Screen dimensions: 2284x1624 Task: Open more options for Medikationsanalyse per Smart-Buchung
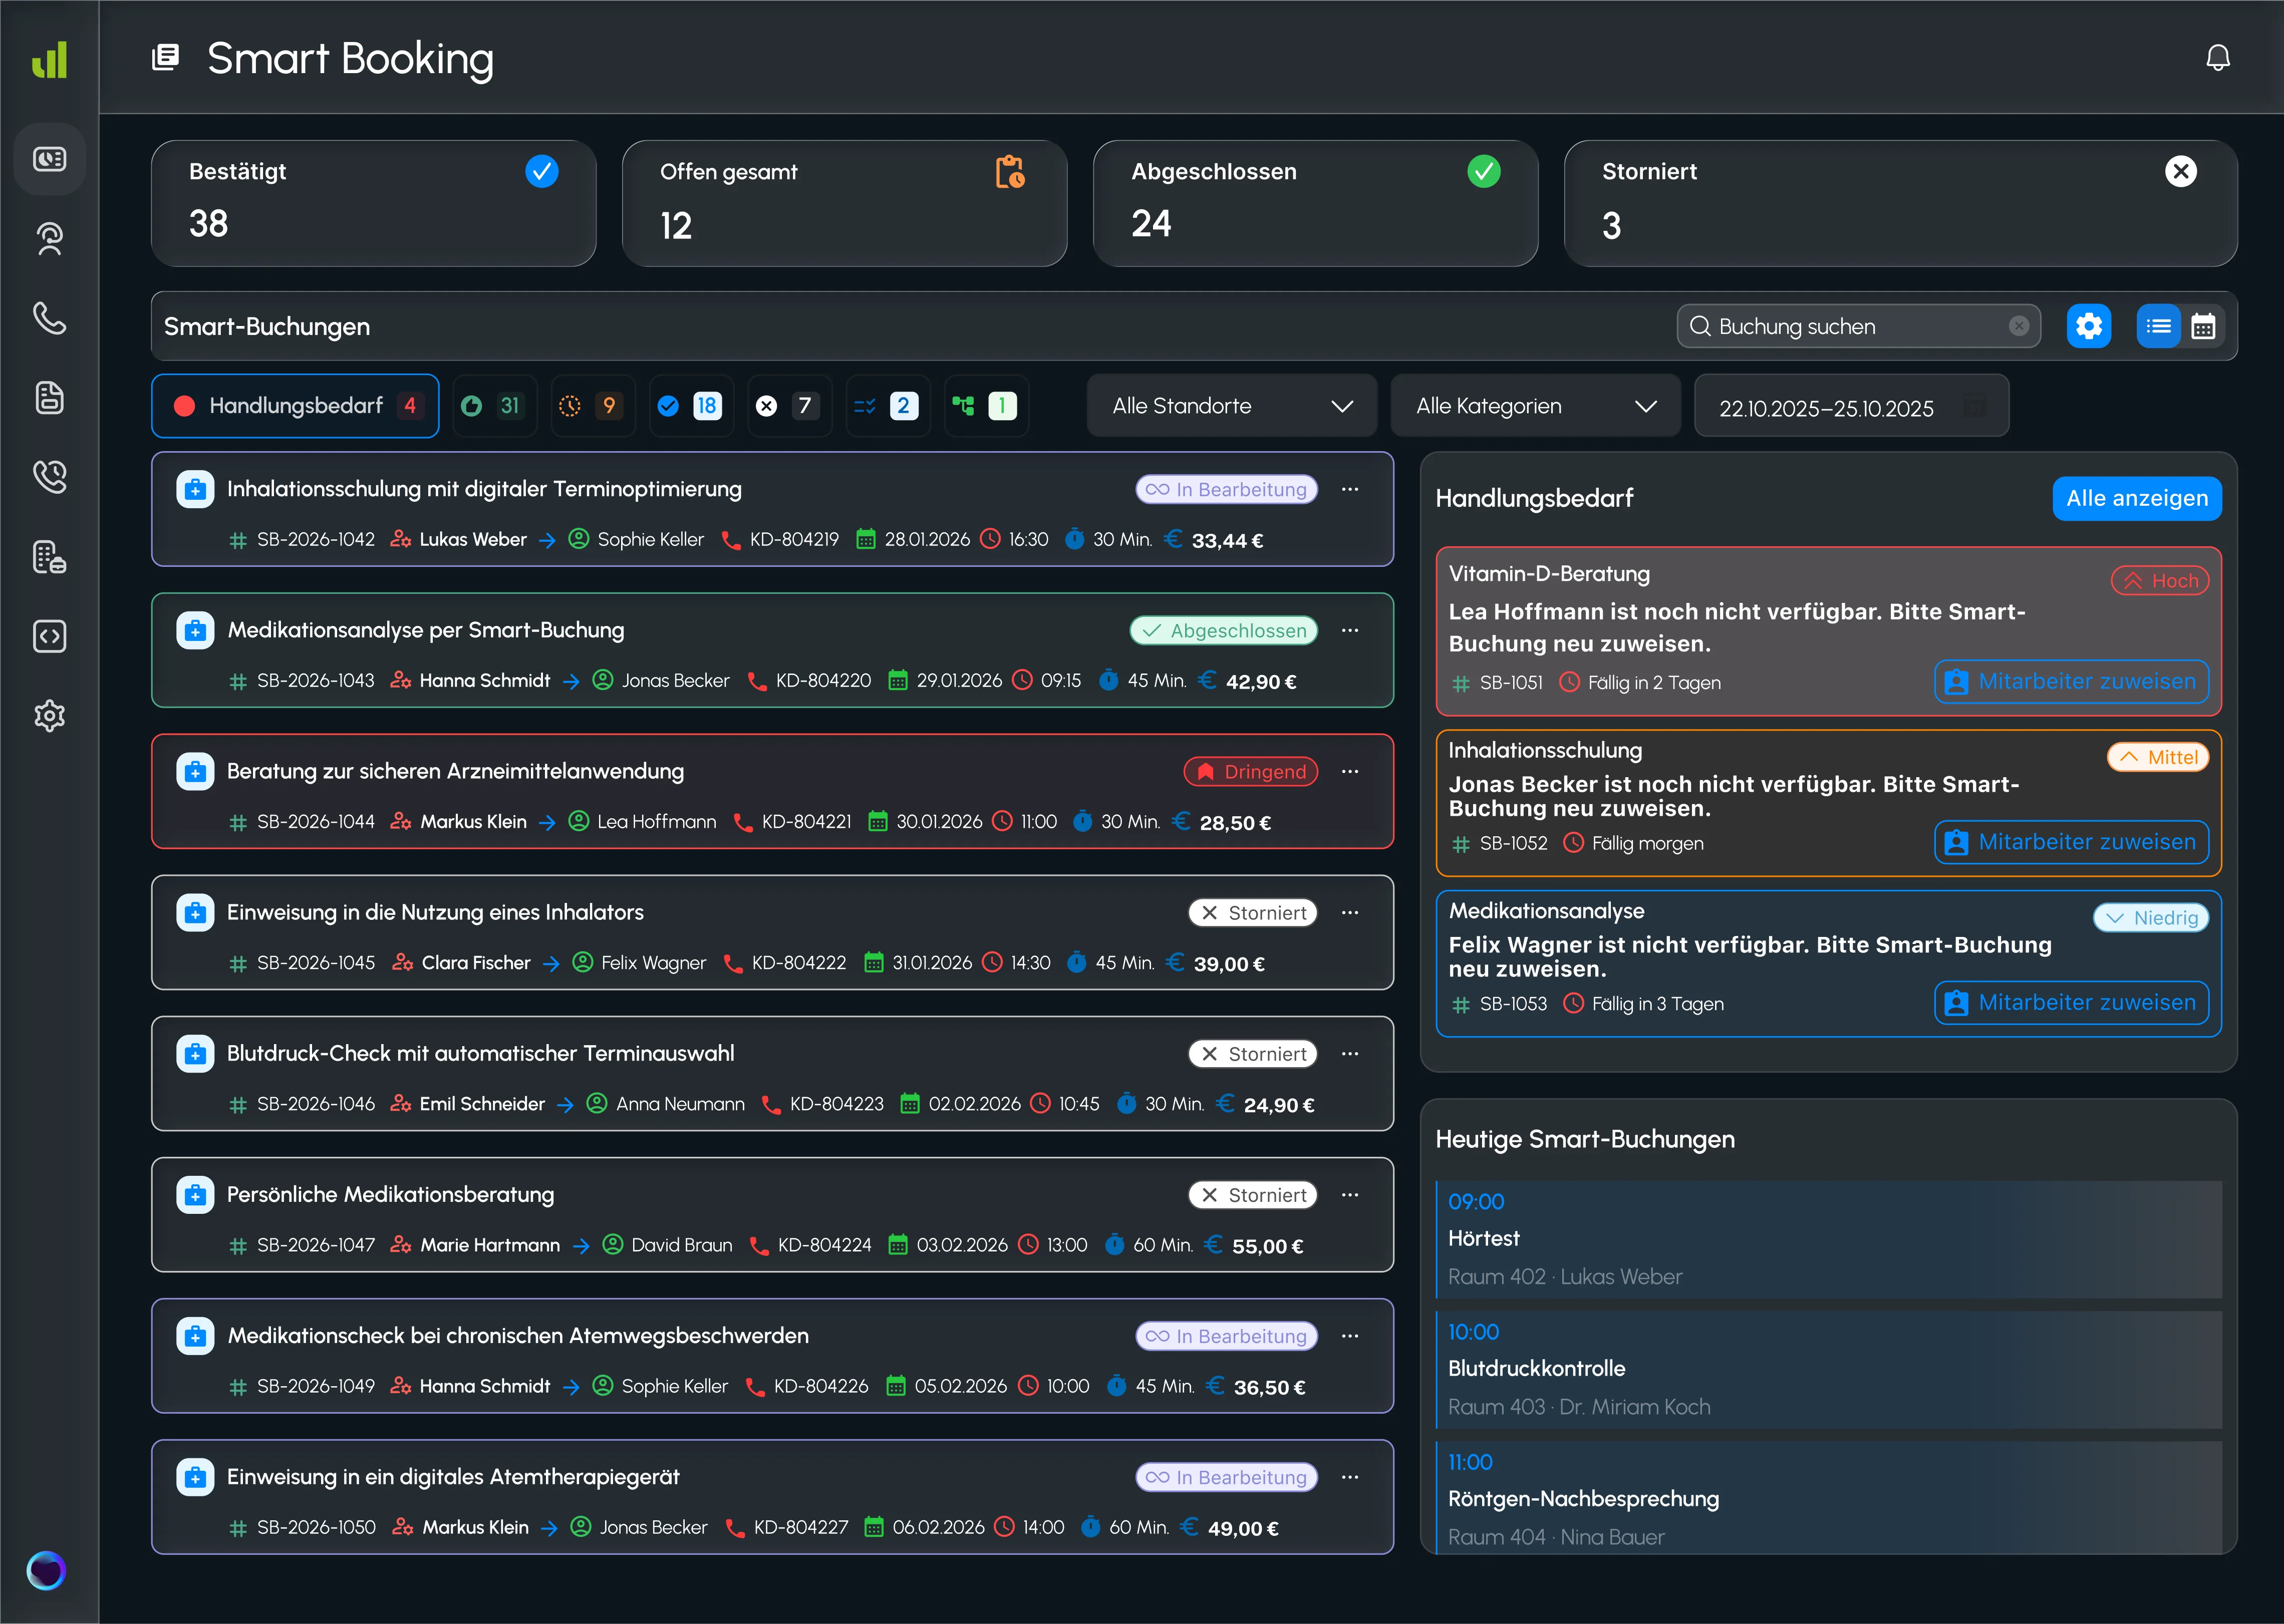1350,630
